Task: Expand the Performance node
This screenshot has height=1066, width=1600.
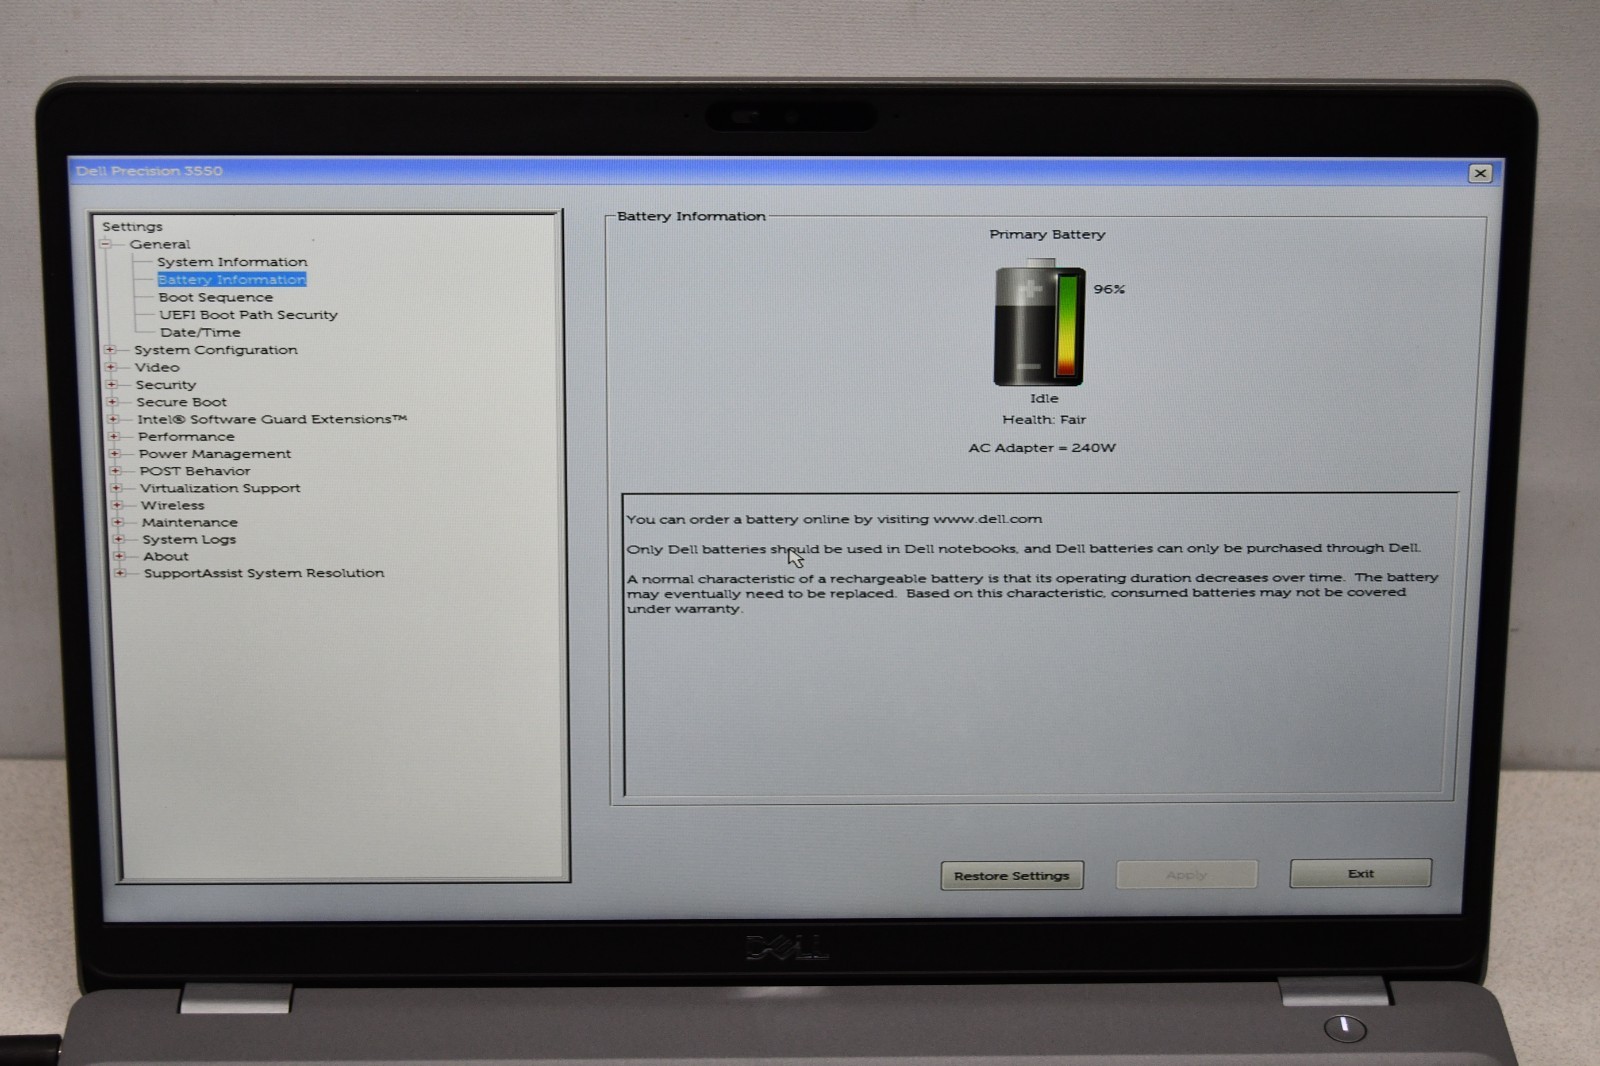Action: (114, 436)
